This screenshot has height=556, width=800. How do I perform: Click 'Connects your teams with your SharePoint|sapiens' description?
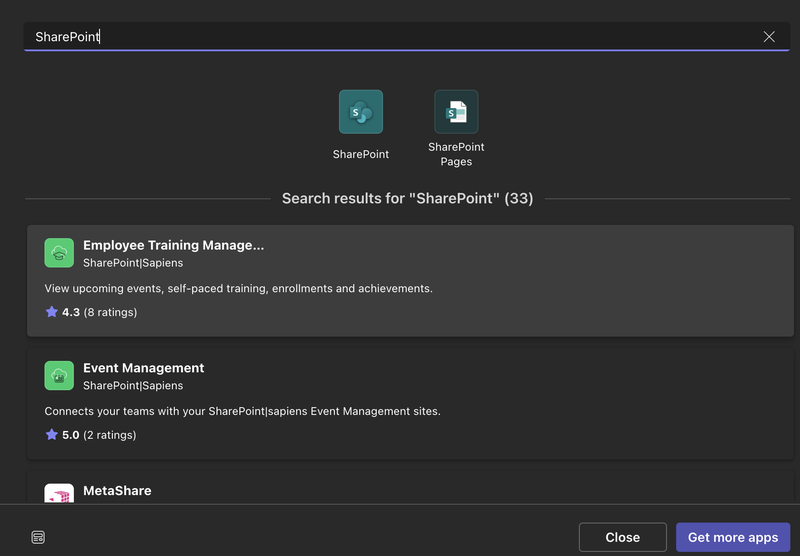point(242,411)
